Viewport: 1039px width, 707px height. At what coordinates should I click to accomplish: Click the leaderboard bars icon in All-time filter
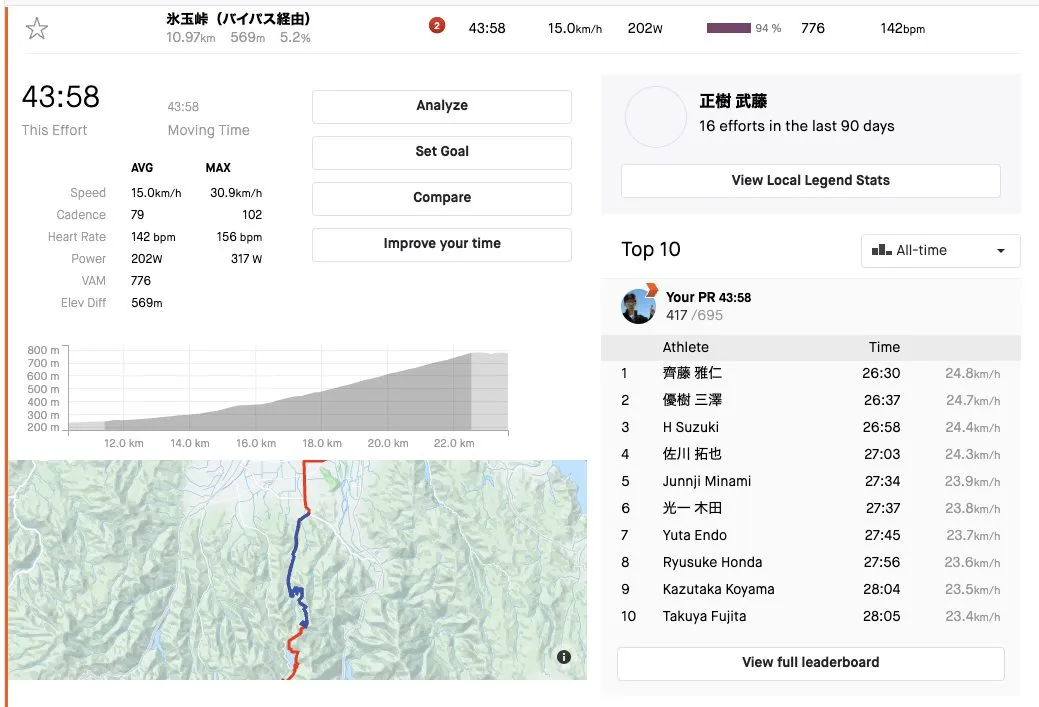point(881,251)
